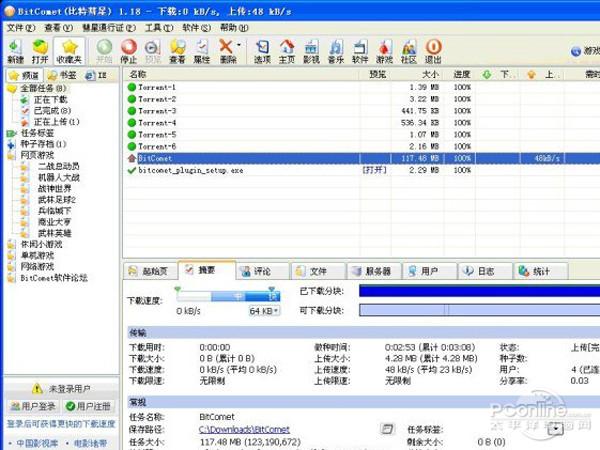Open the dropdown arrow beside 删除
This screenshot has height=450, width=600.
tap(240, 47)
